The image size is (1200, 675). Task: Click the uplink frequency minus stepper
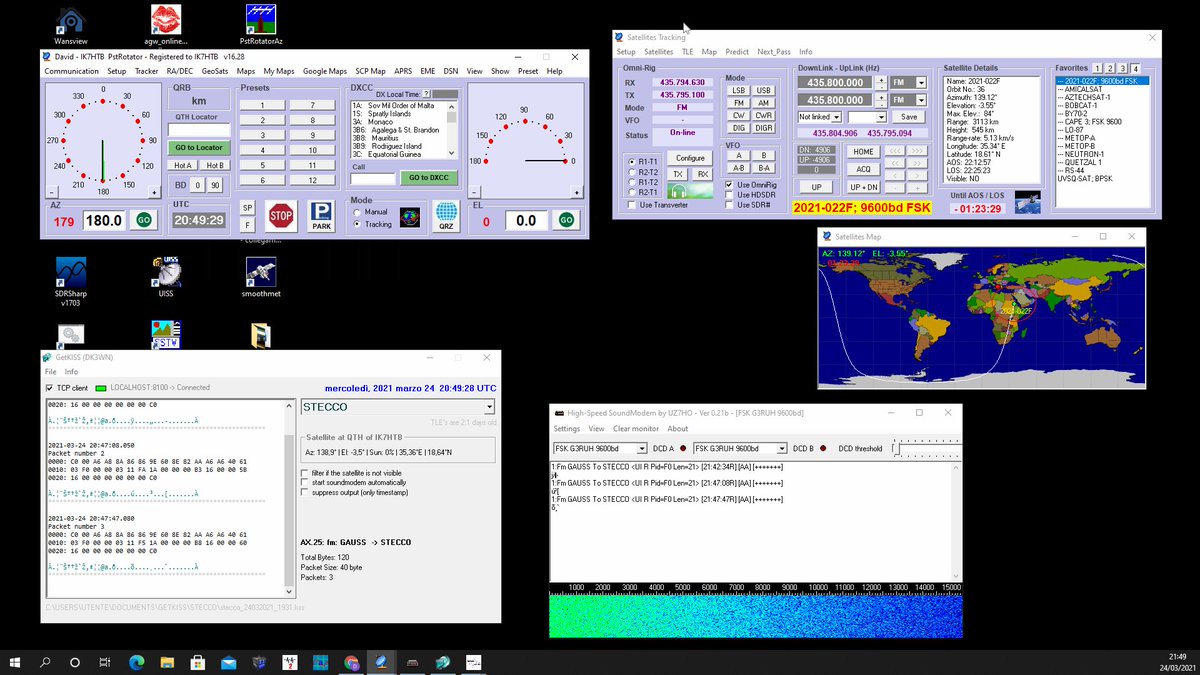coord(881,104)
